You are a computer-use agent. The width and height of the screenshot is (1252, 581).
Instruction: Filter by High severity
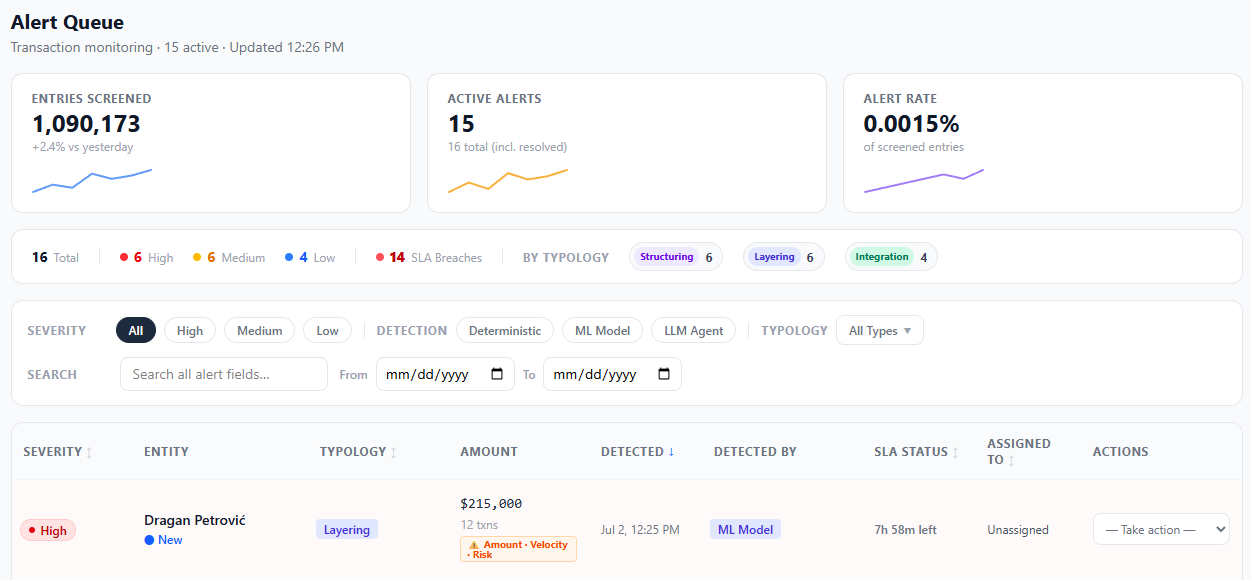(x=190, y=330)
